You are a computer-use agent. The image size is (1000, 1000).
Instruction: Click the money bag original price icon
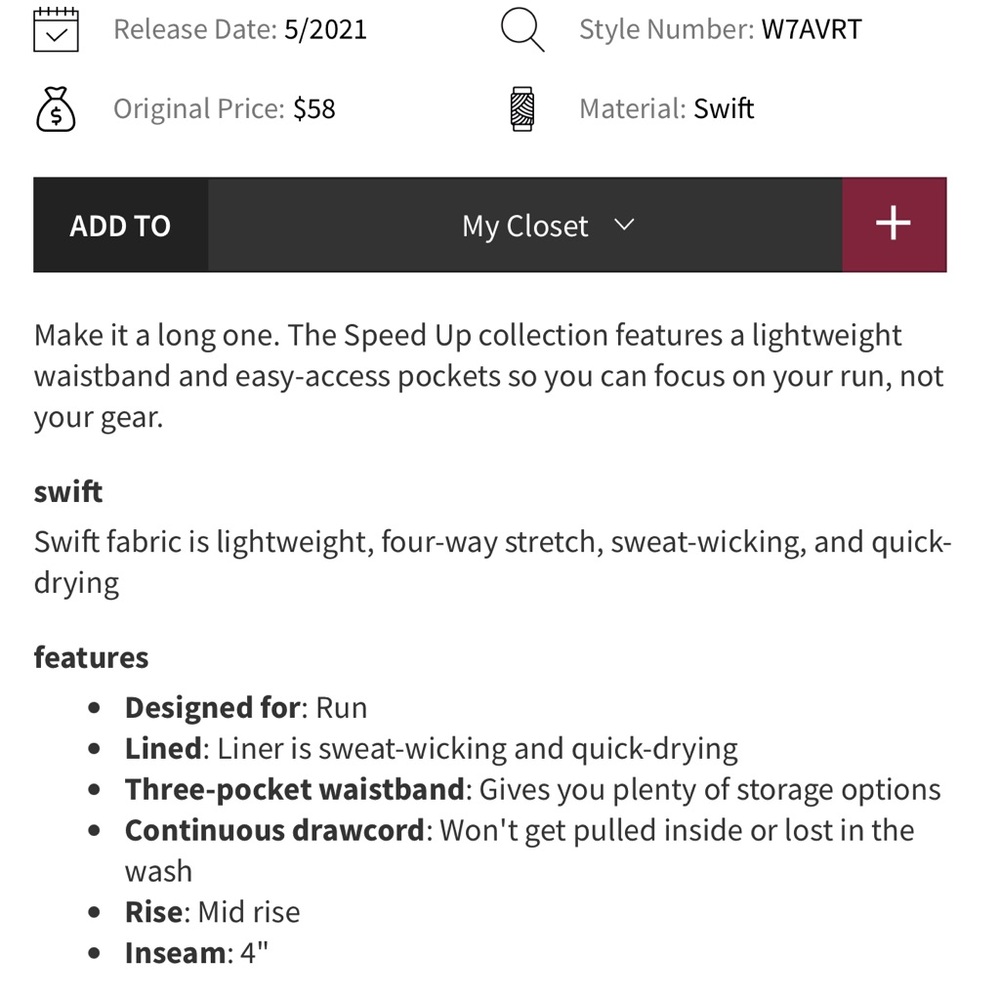point(56,109)
